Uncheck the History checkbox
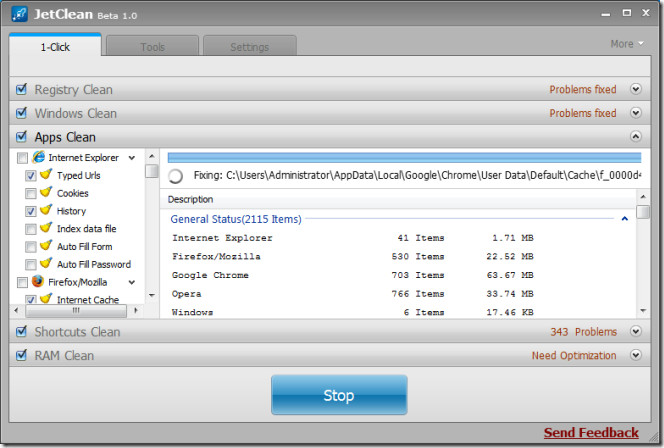The width and height of the screenshot is (664, 448). [x=31, y=211]
